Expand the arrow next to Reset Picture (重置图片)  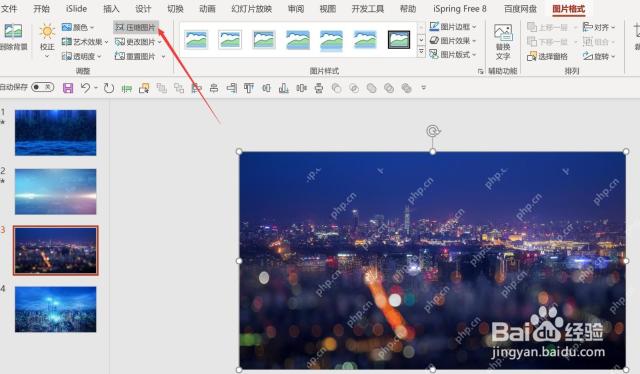[163, 56]
